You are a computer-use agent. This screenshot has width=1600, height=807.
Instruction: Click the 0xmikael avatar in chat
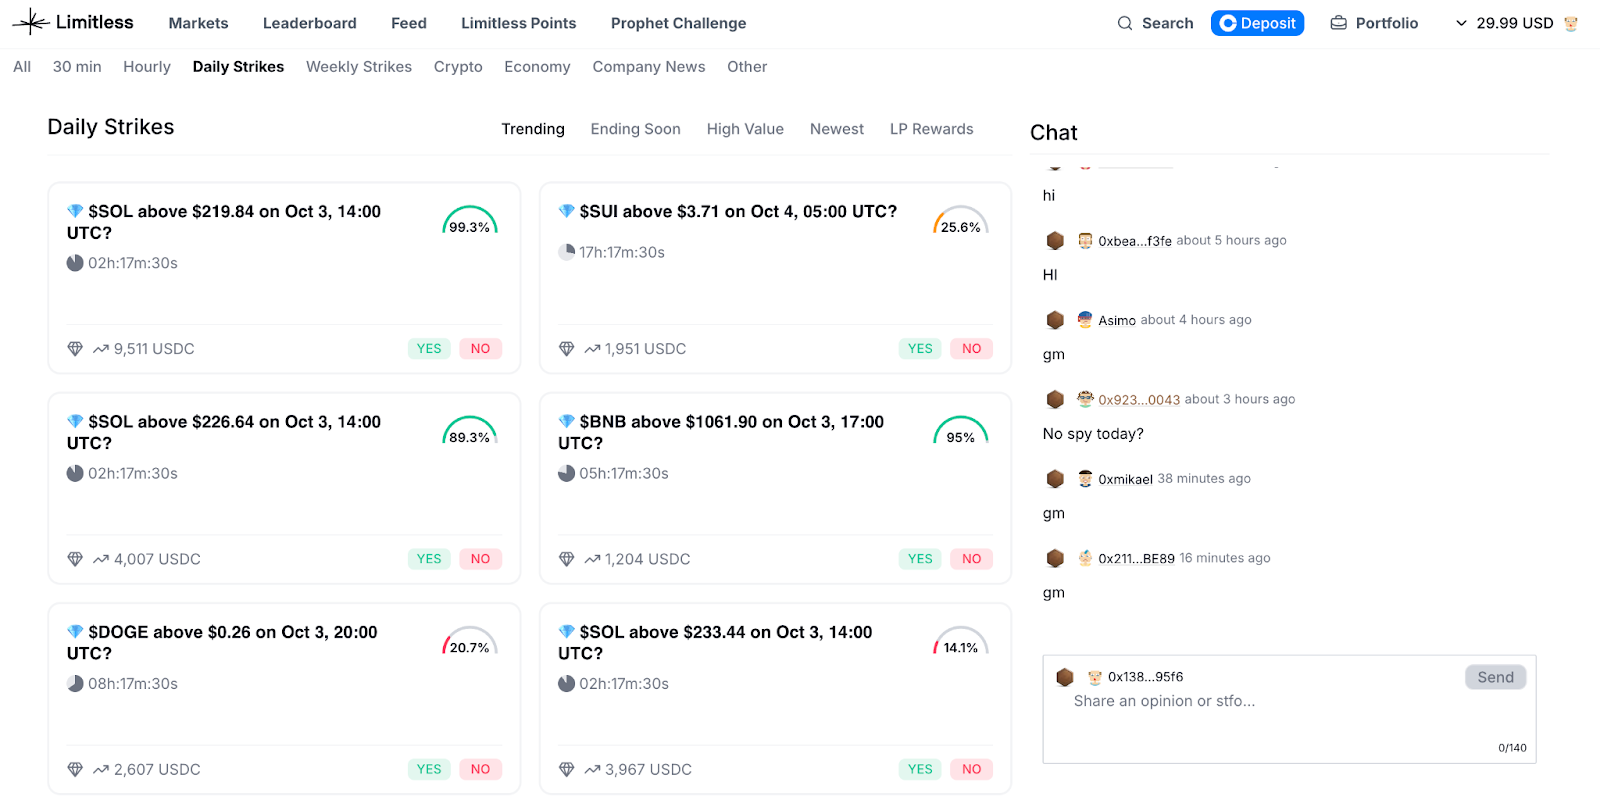tap(1085, 479)
